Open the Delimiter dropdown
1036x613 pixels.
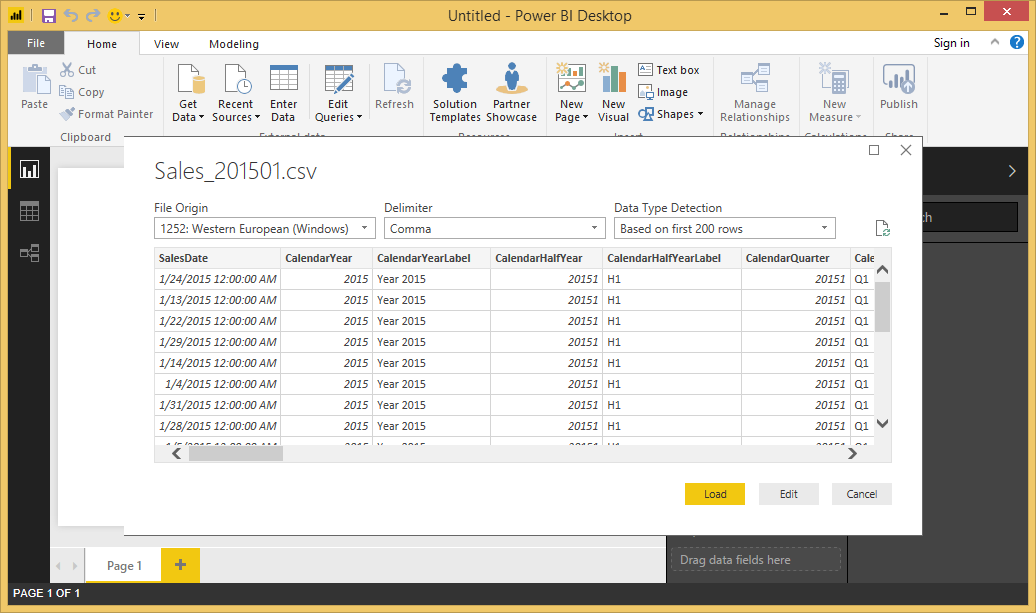coord(494,229)
